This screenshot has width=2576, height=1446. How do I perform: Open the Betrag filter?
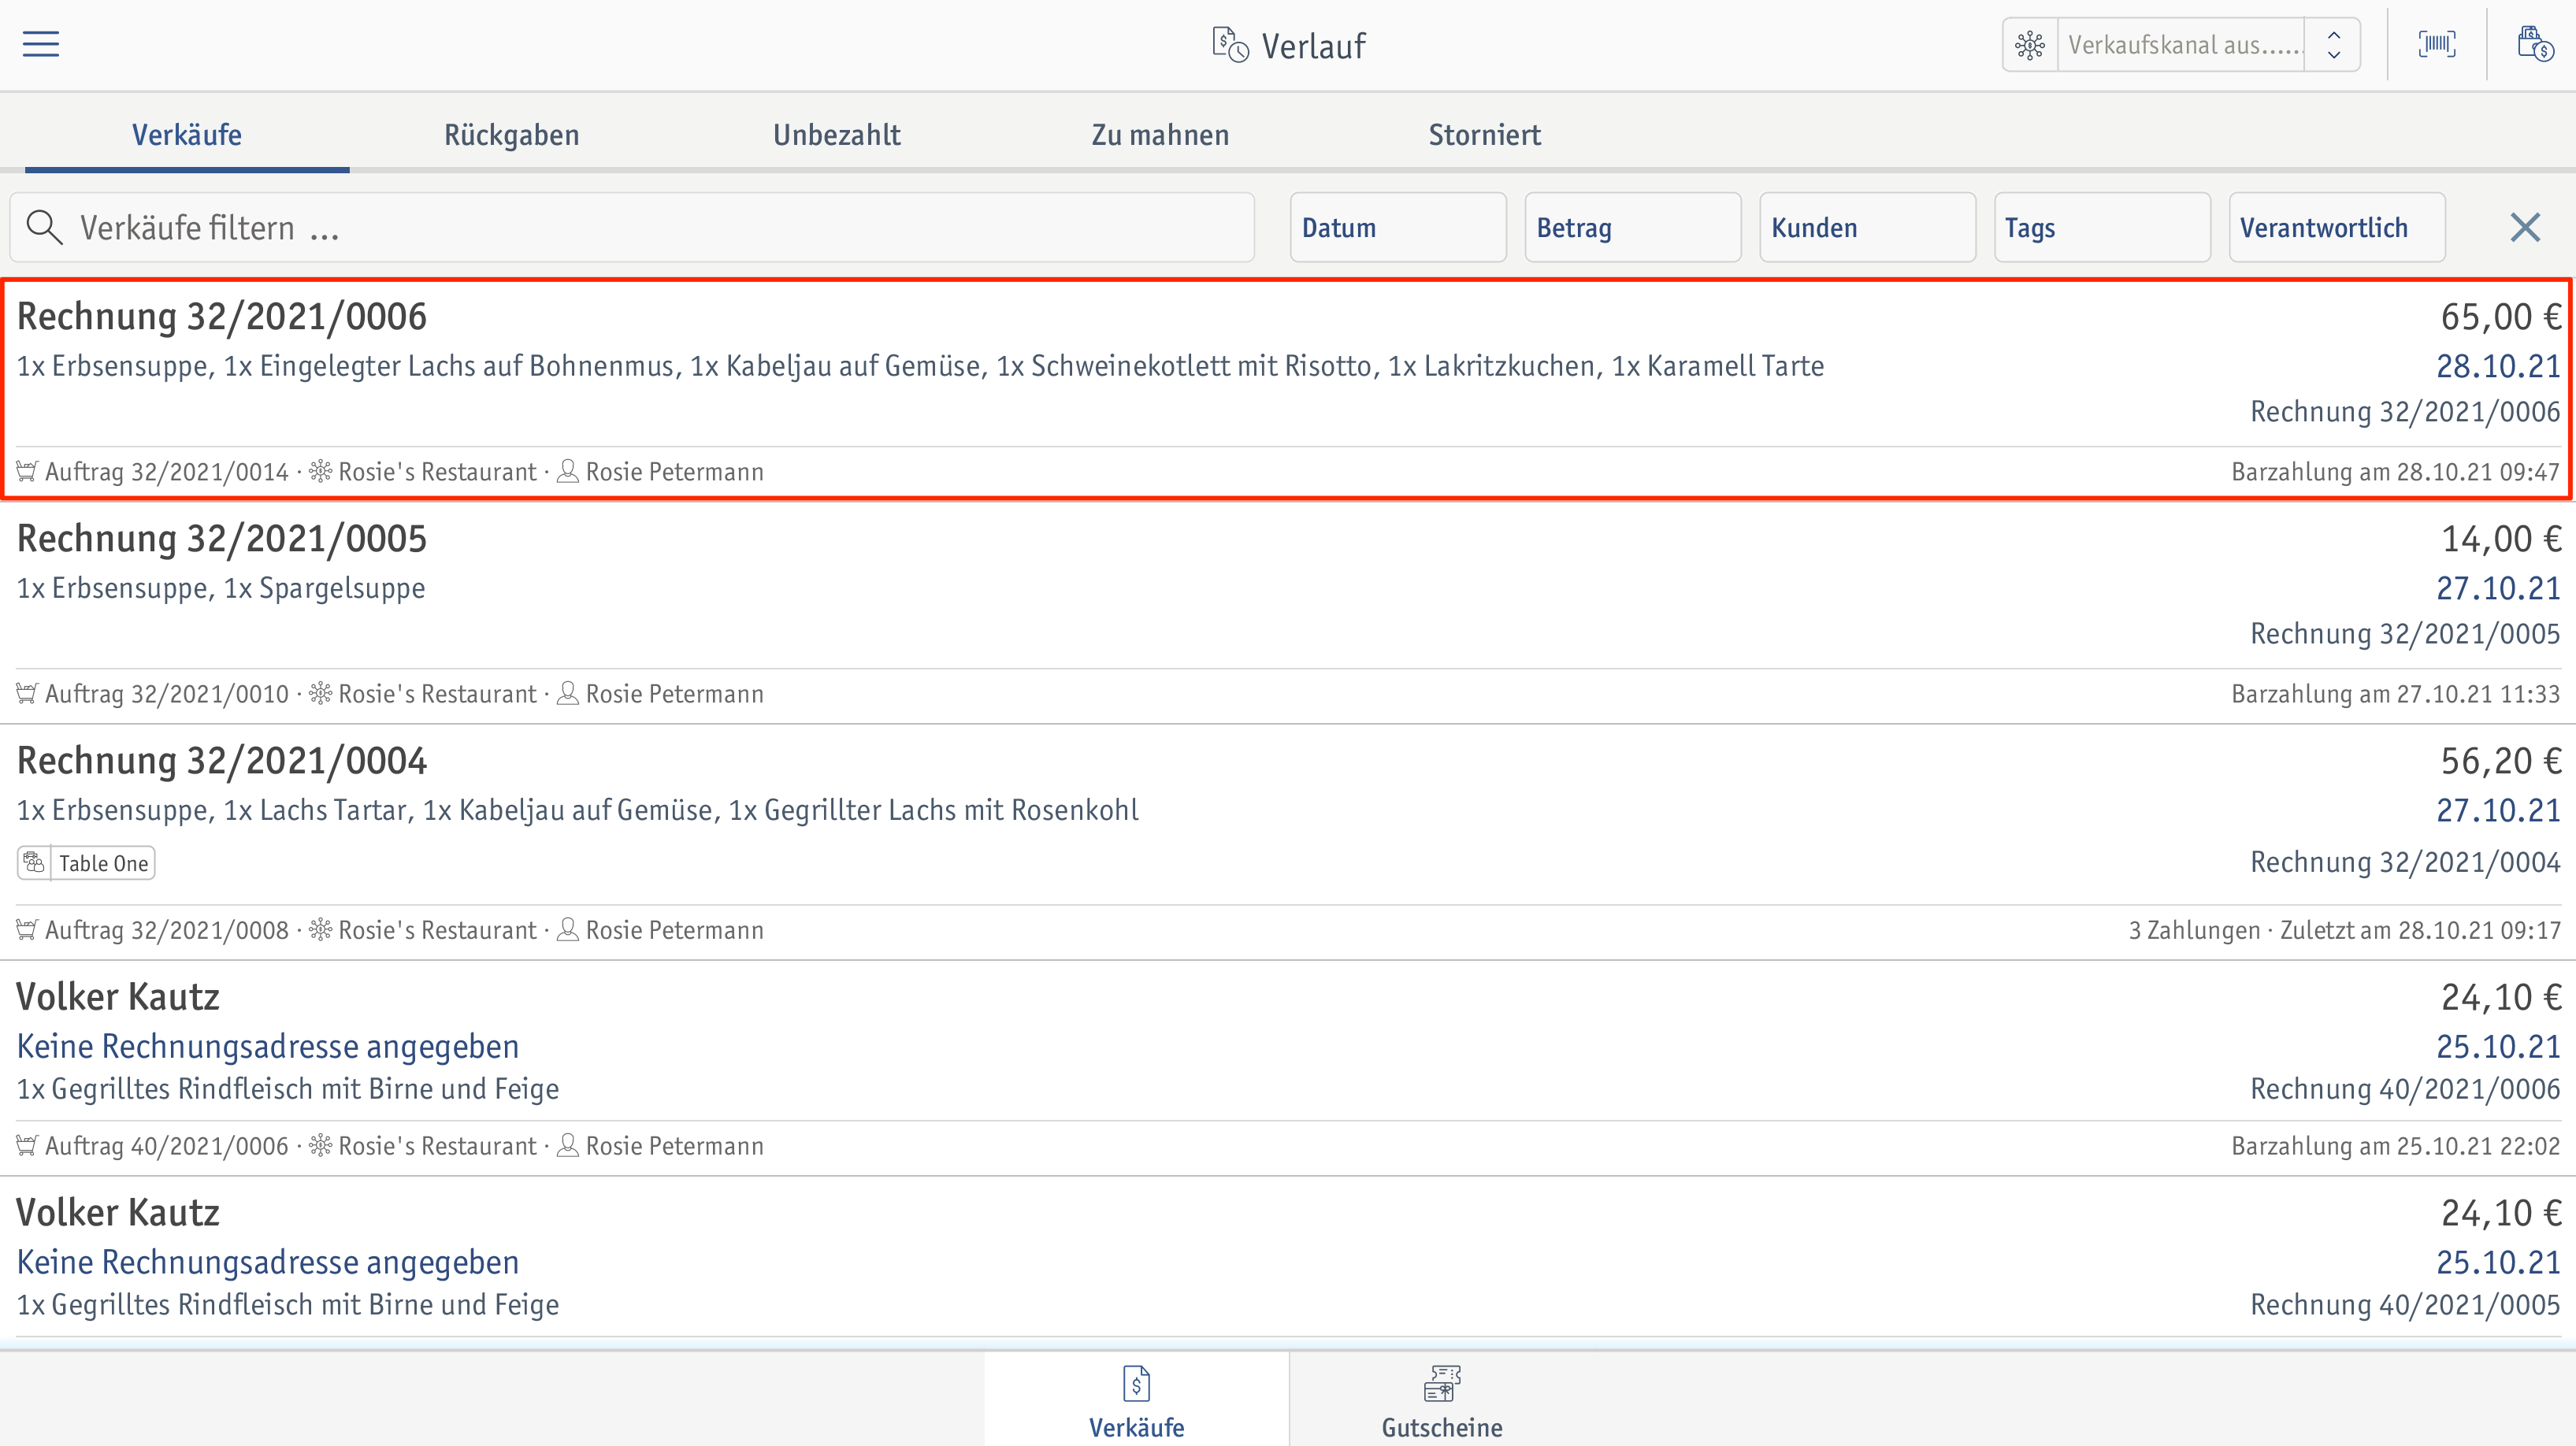coord(1633,228)
